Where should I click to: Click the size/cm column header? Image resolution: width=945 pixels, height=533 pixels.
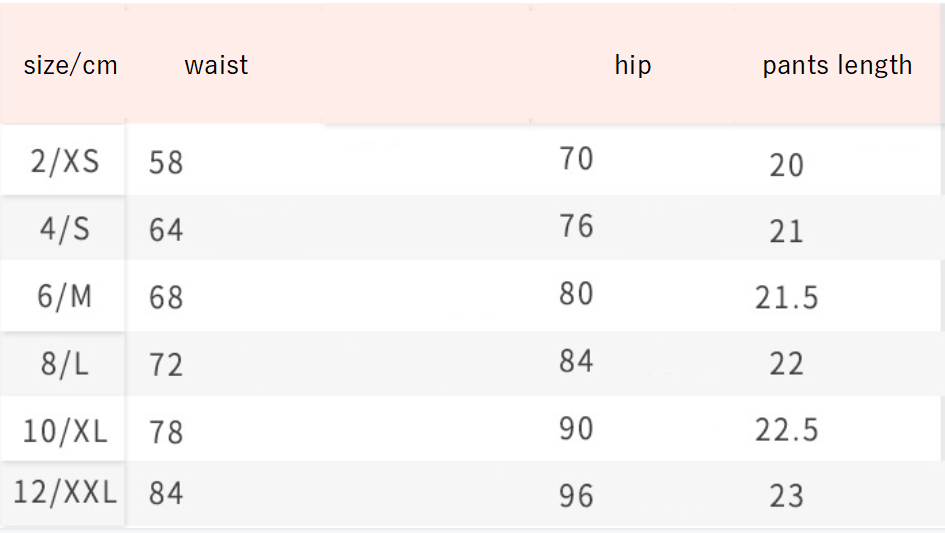(70, 66)
